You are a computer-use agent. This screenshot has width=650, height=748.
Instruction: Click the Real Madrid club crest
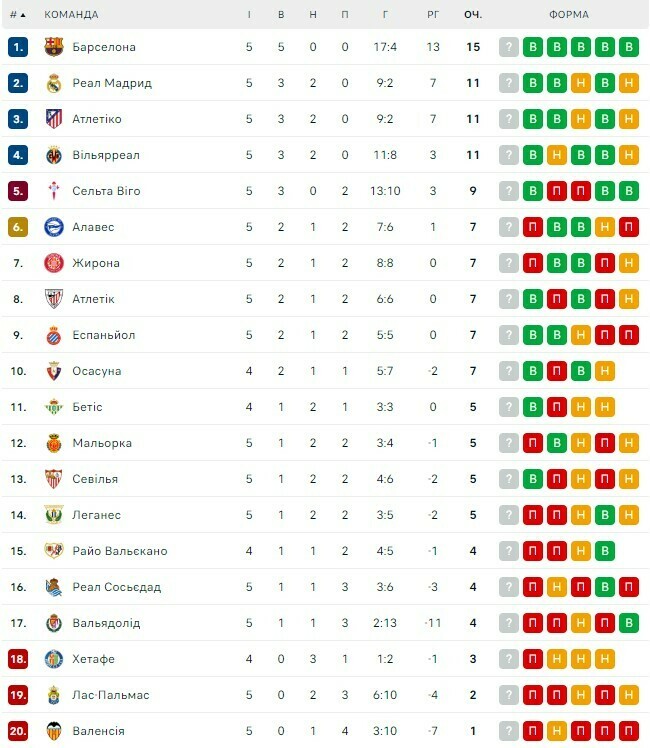click(54, 83)
